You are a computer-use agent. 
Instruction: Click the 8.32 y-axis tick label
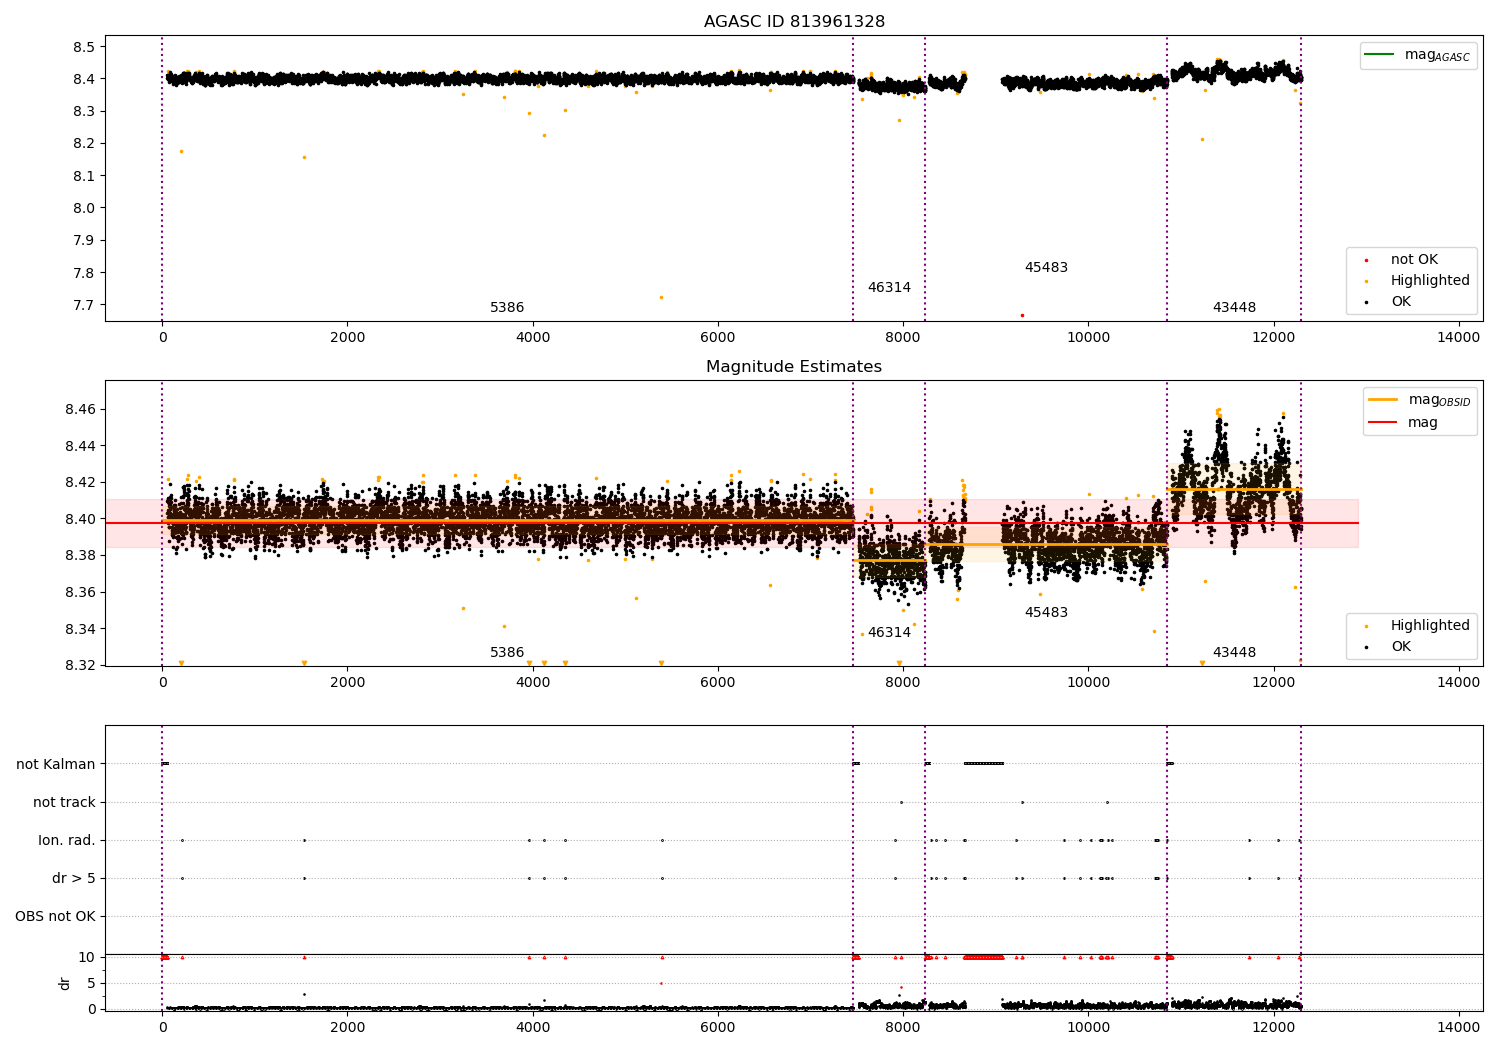point(80,666)
